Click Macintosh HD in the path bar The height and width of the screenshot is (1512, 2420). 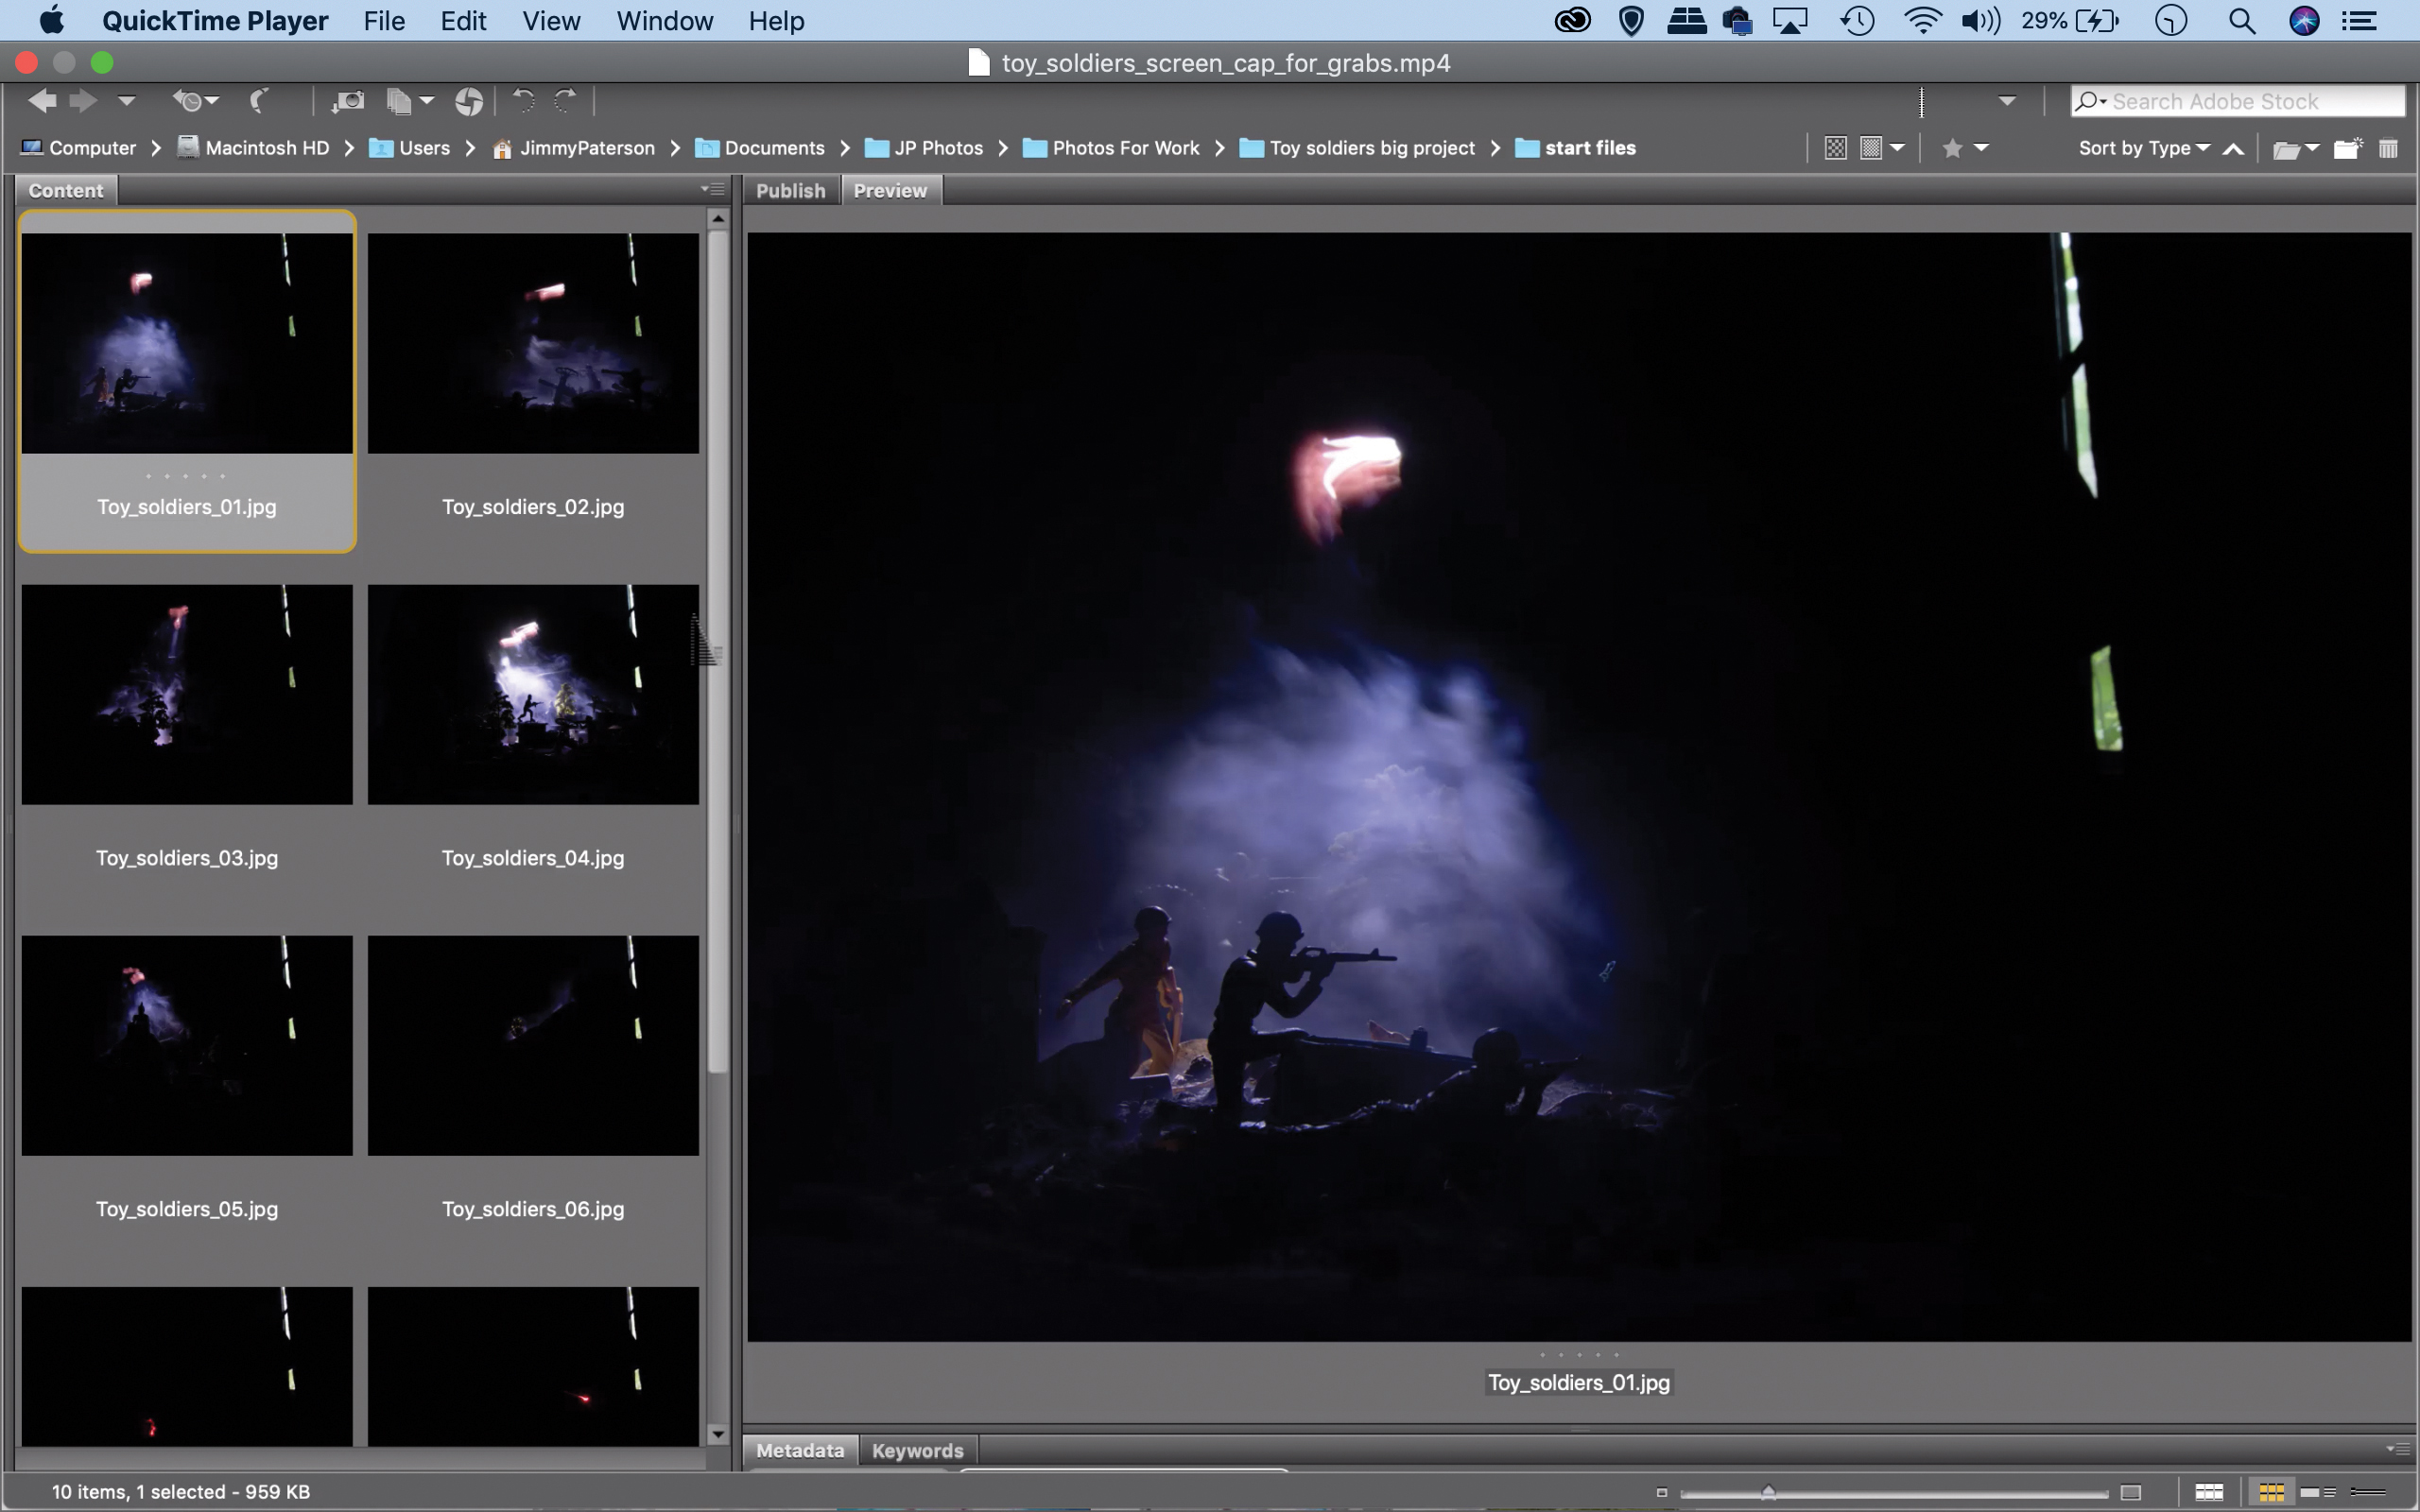[x=254, y=148]
